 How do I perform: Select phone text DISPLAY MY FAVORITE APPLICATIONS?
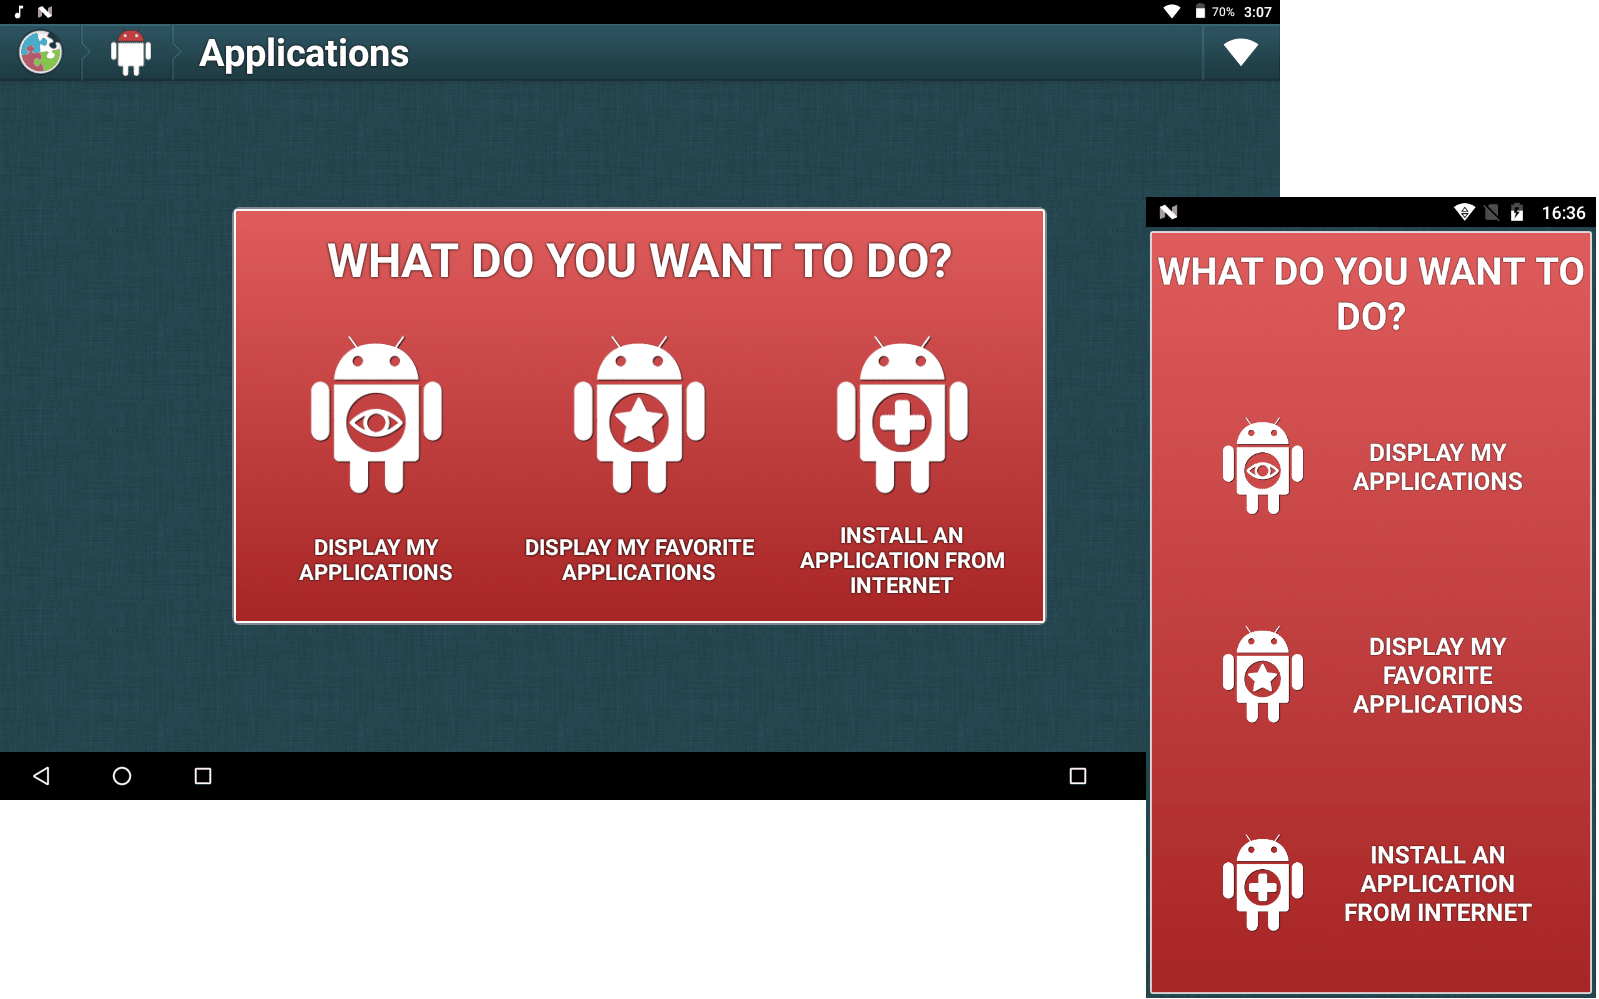pos(1438,676)
